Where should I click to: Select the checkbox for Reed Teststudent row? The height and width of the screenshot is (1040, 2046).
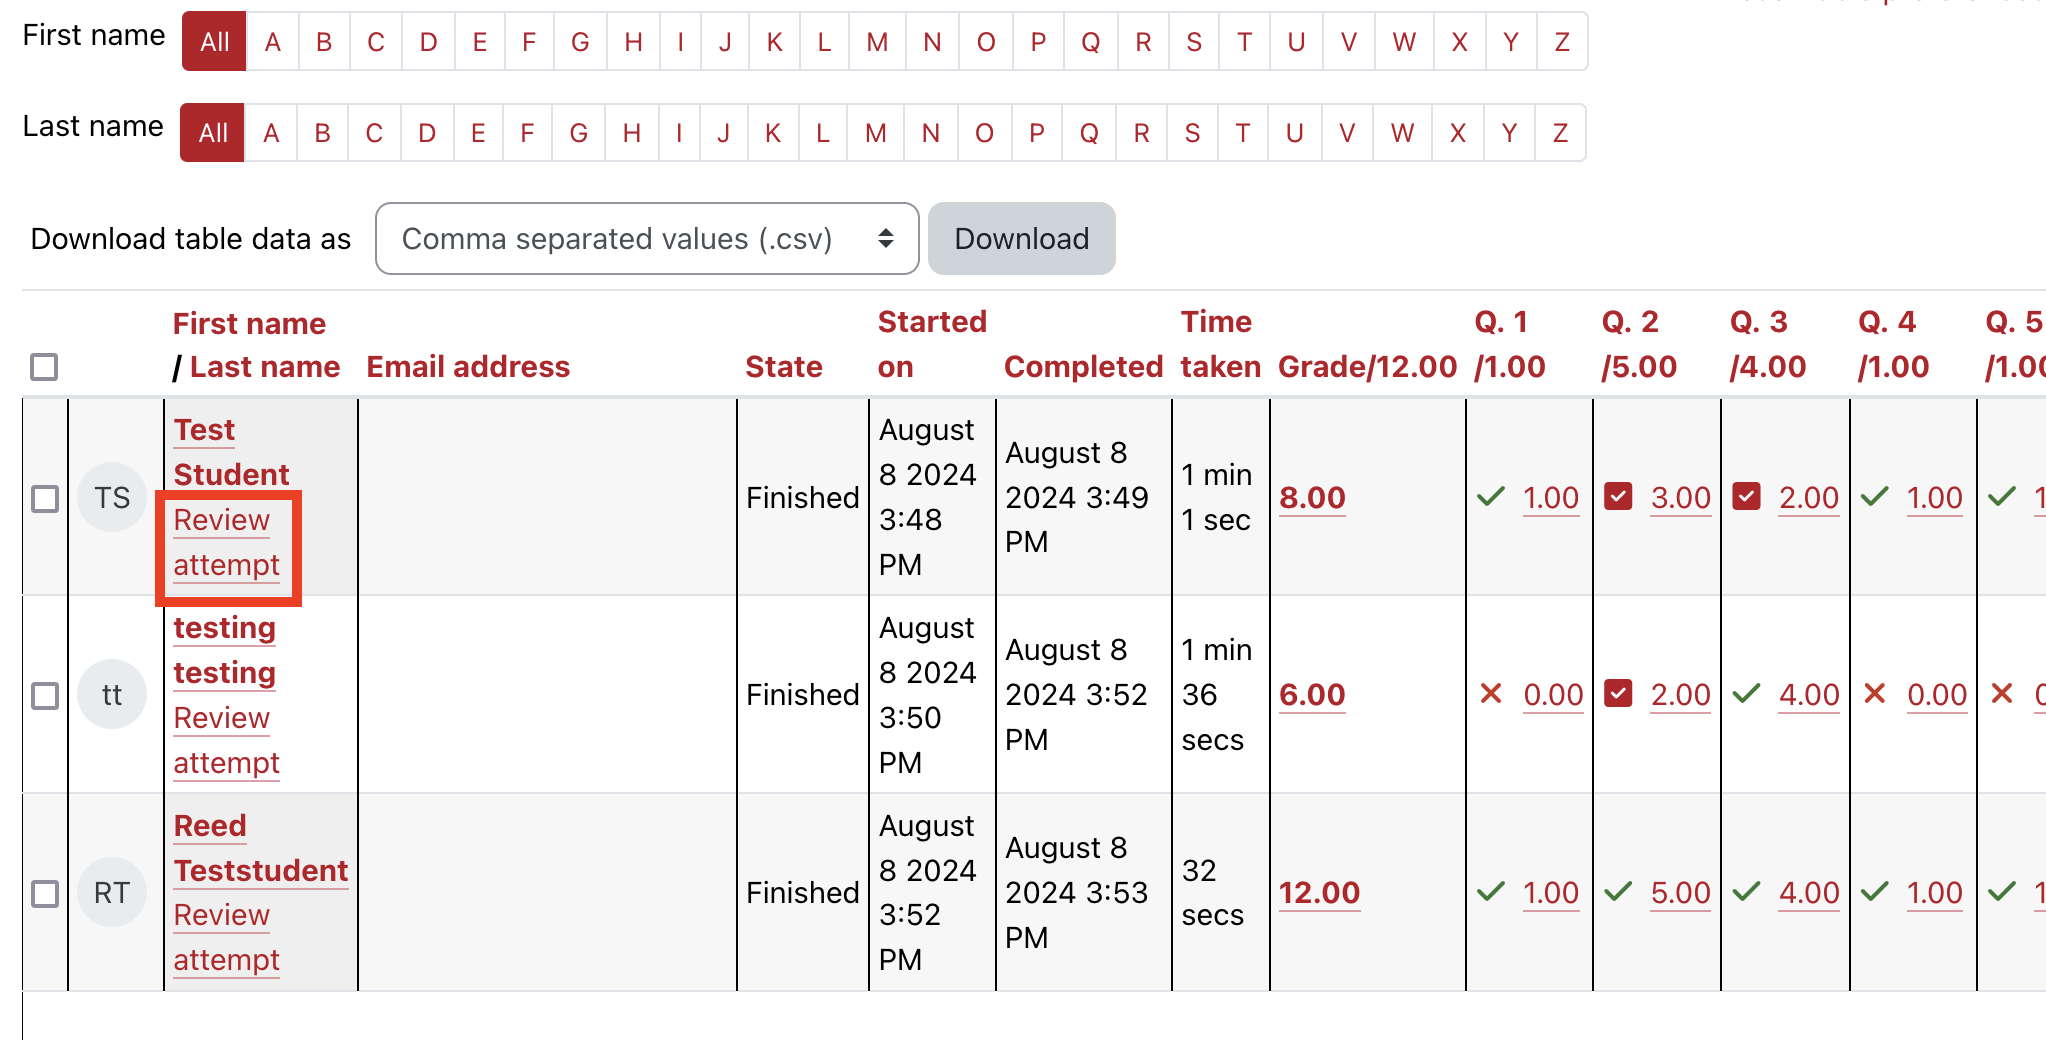click(x=44, y=893)
